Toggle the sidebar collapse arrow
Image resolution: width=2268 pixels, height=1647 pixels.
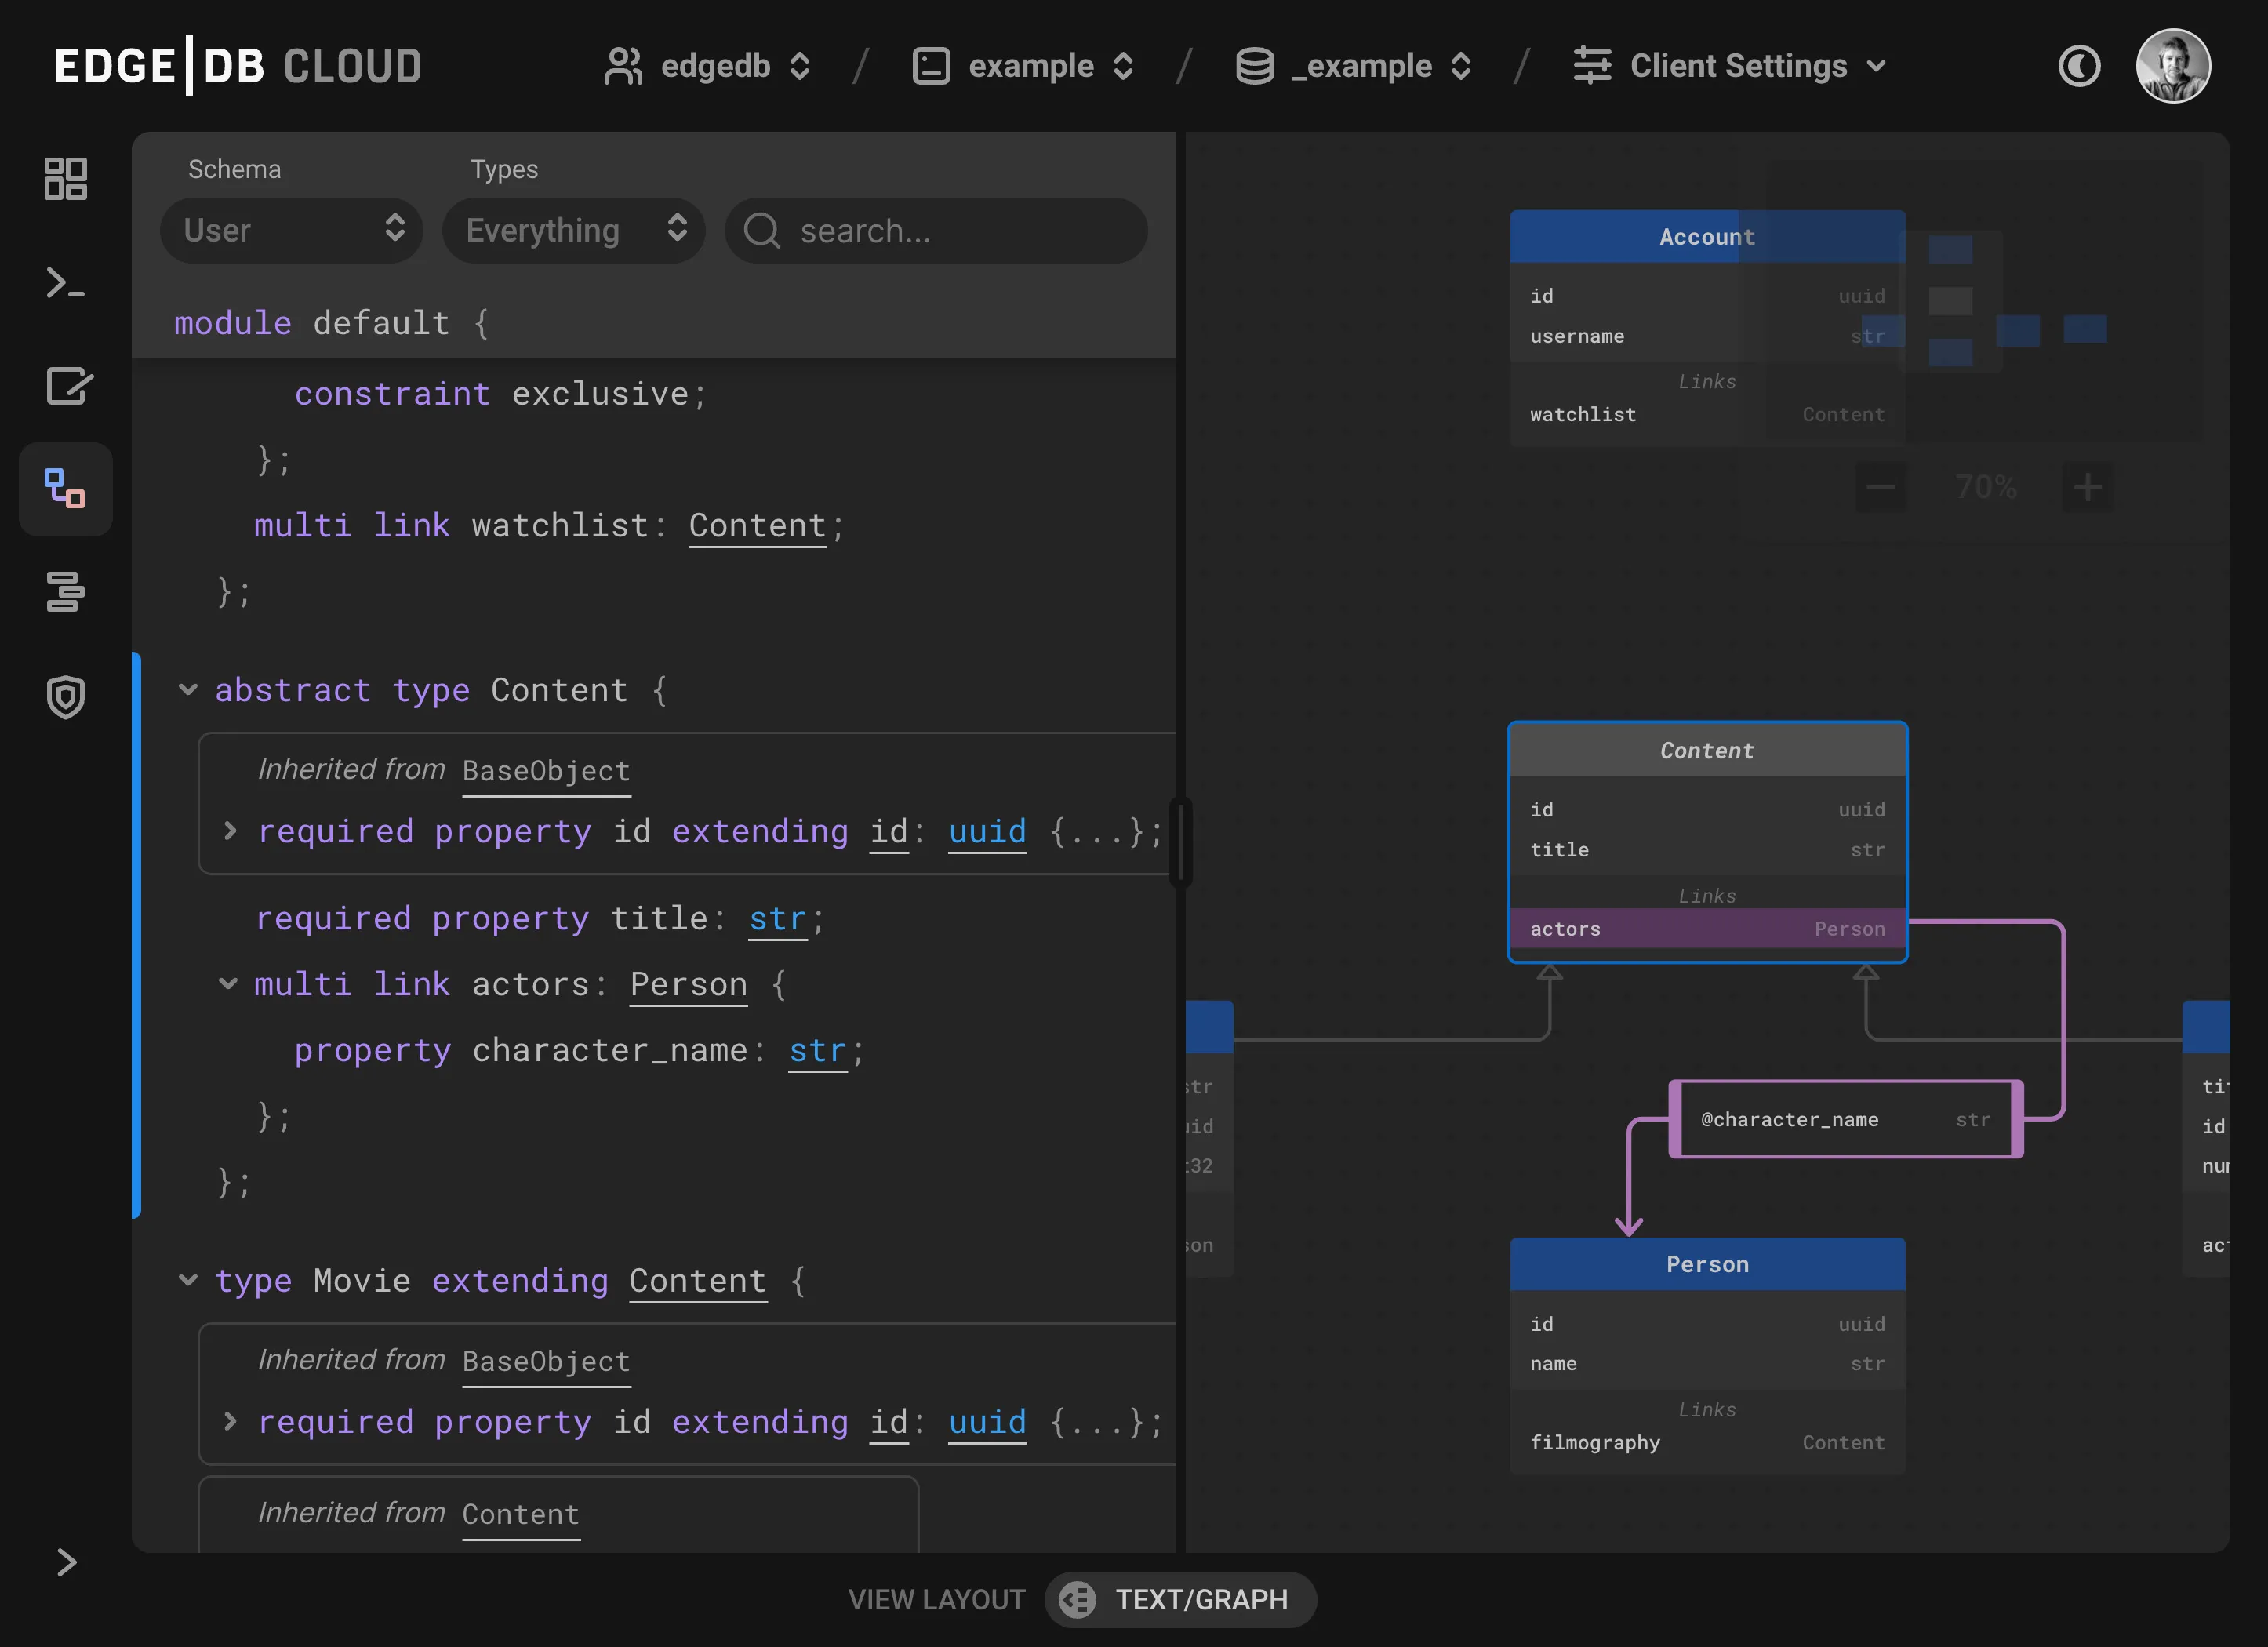click(x=65, y=1561)
